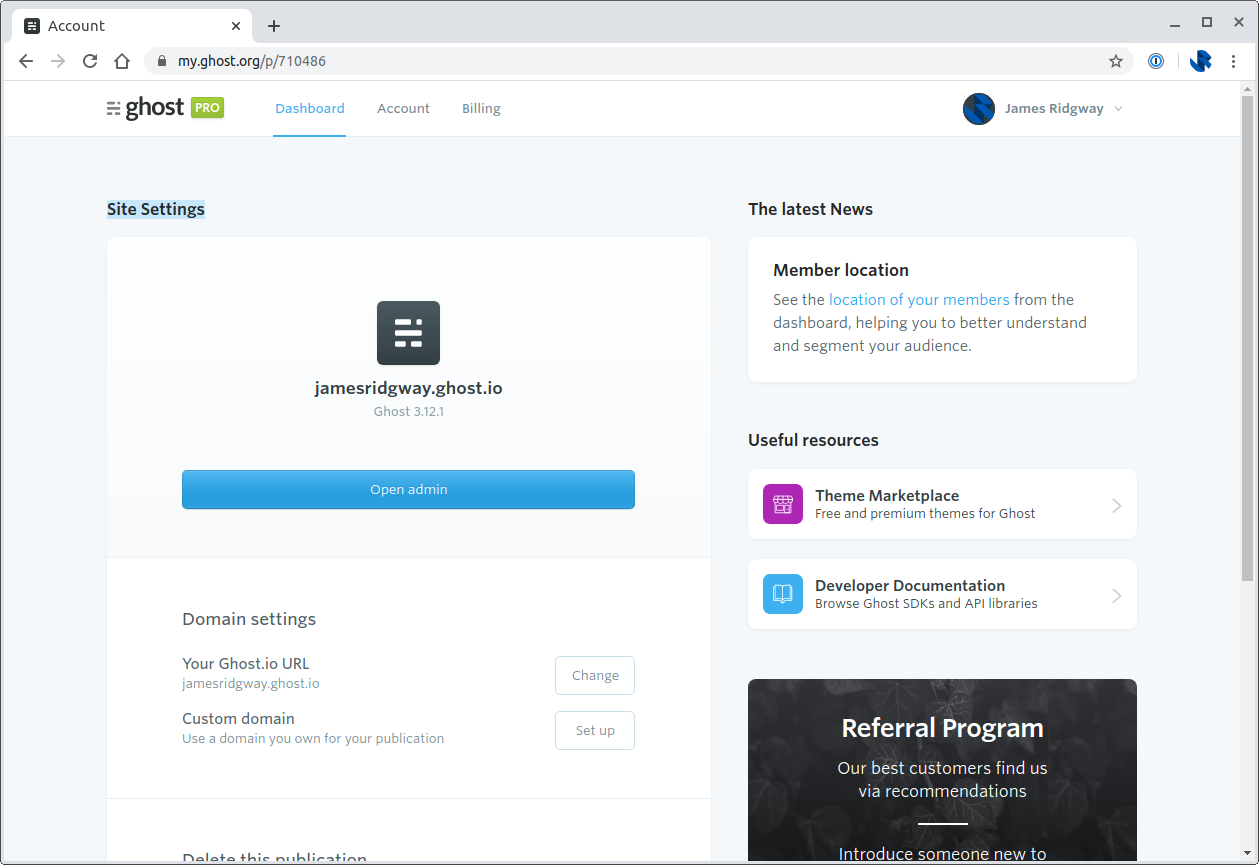The image size is (1259, 865).
Task: Close the Account browser tab
Action: point(236,26)
